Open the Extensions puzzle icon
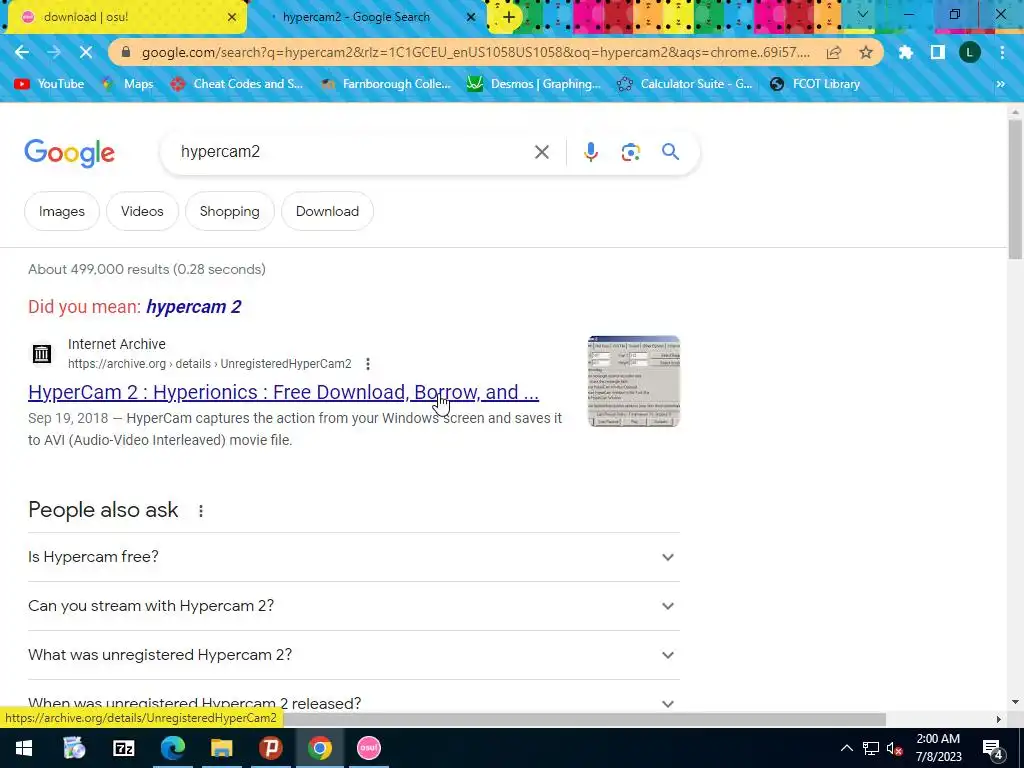Image resolution: width=1024 pixels, height=768 pixels. pyautogui.click(x=905, y=52)
